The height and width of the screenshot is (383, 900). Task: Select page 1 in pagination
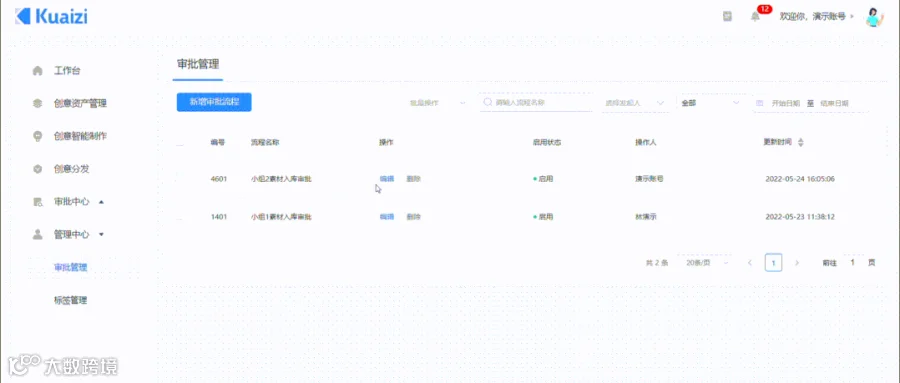coord(773,263)
